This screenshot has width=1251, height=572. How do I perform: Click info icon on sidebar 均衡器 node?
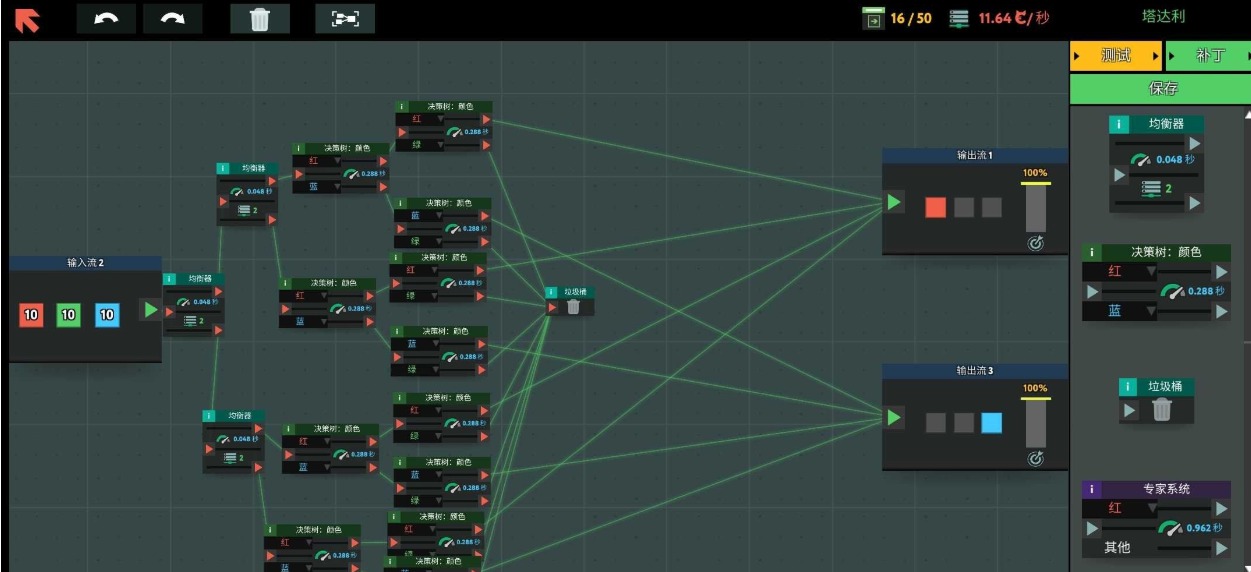pos(1119,124)
